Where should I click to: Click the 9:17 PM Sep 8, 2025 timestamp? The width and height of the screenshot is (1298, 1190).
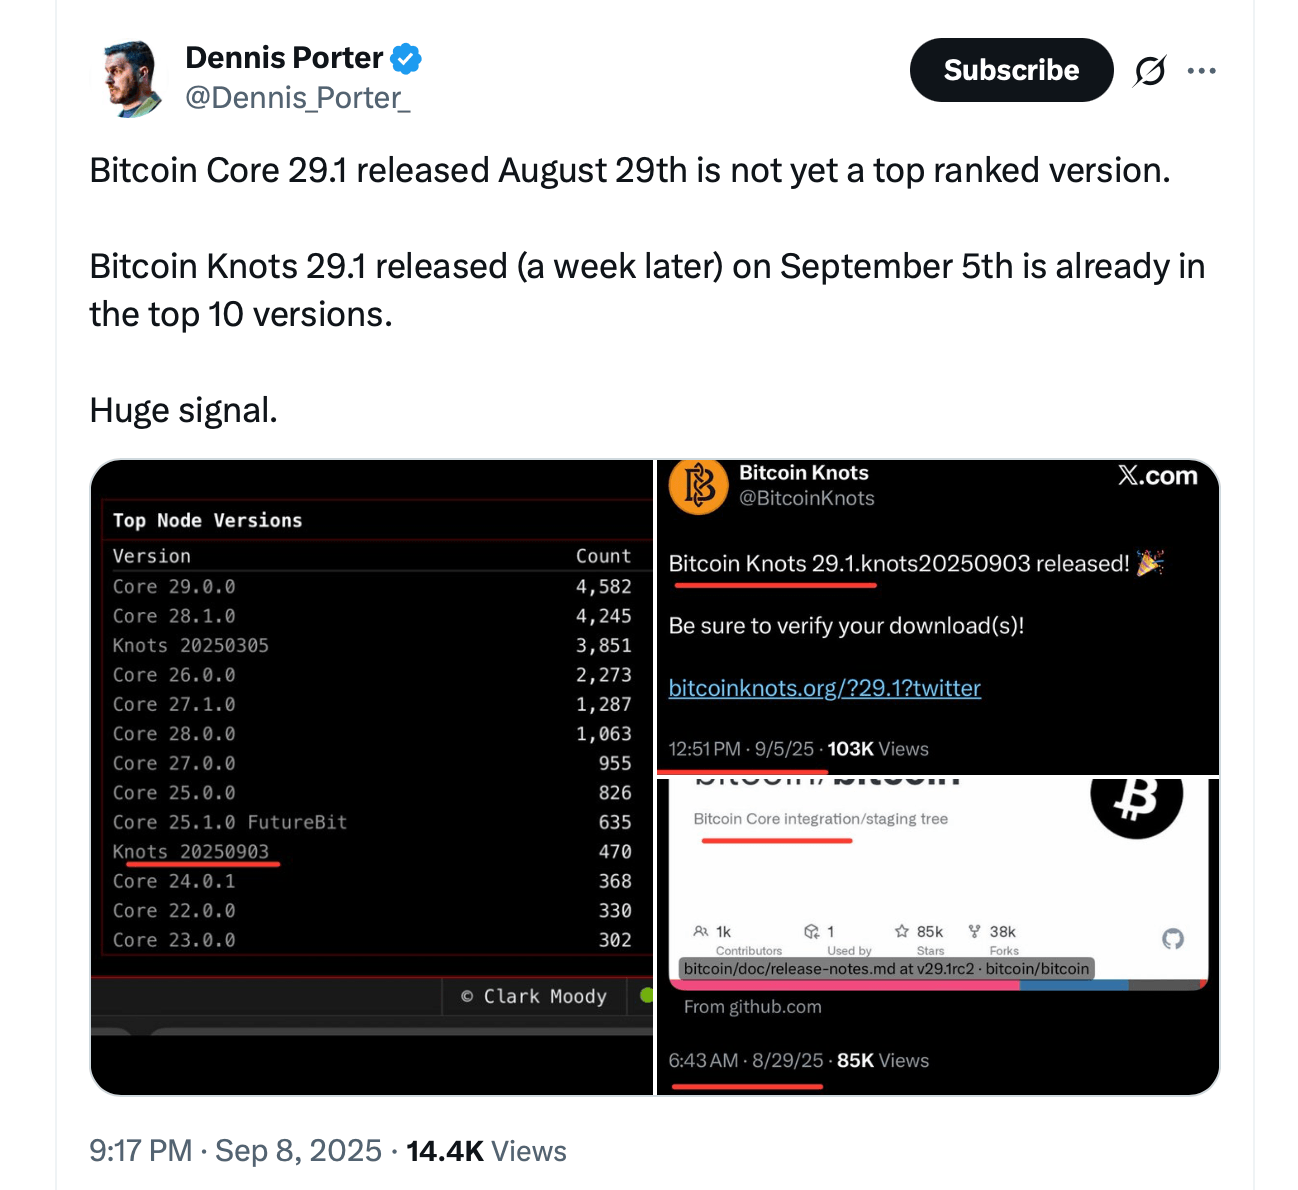tap(235, 1151)
